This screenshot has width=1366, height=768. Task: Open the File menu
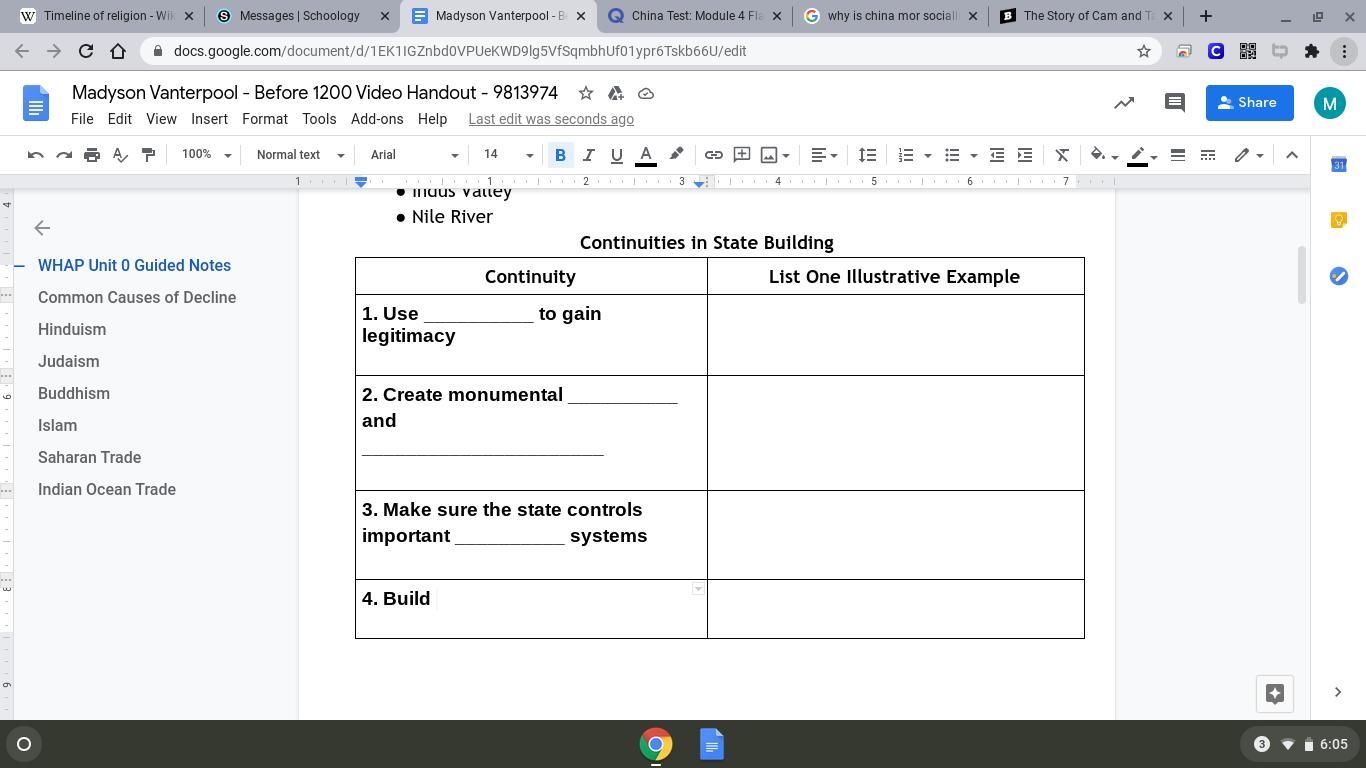tap(82, 119)
